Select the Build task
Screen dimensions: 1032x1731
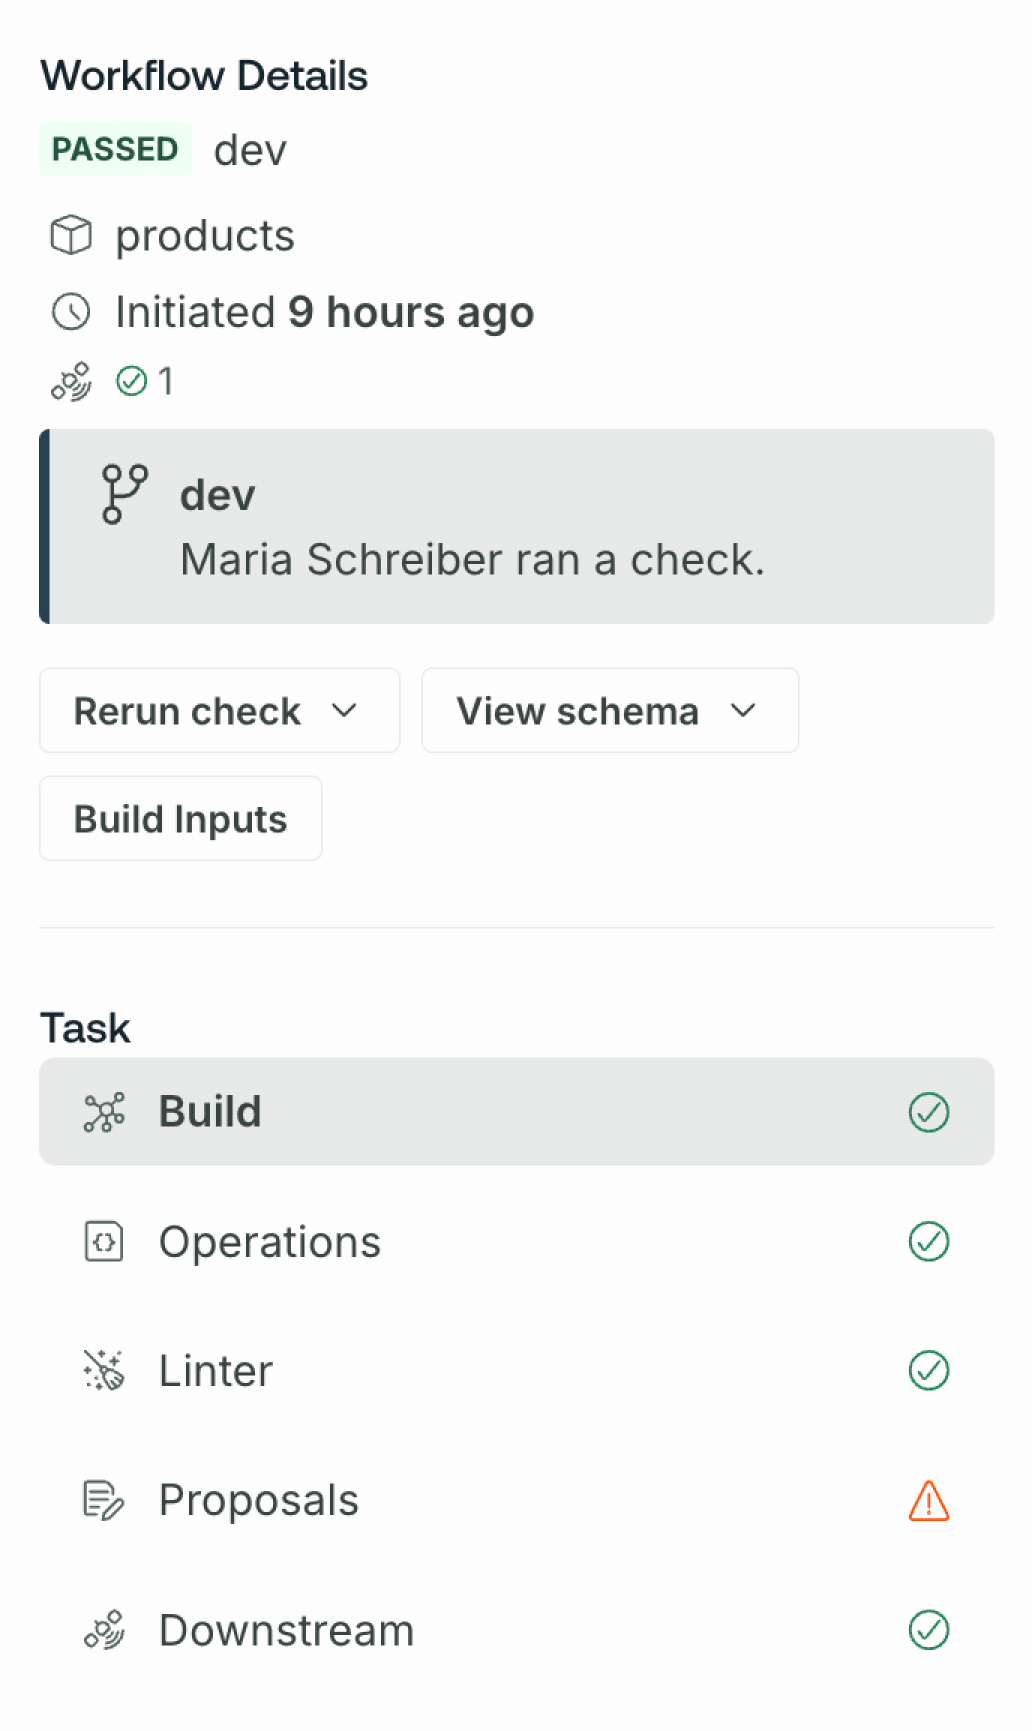[517, 1112]
